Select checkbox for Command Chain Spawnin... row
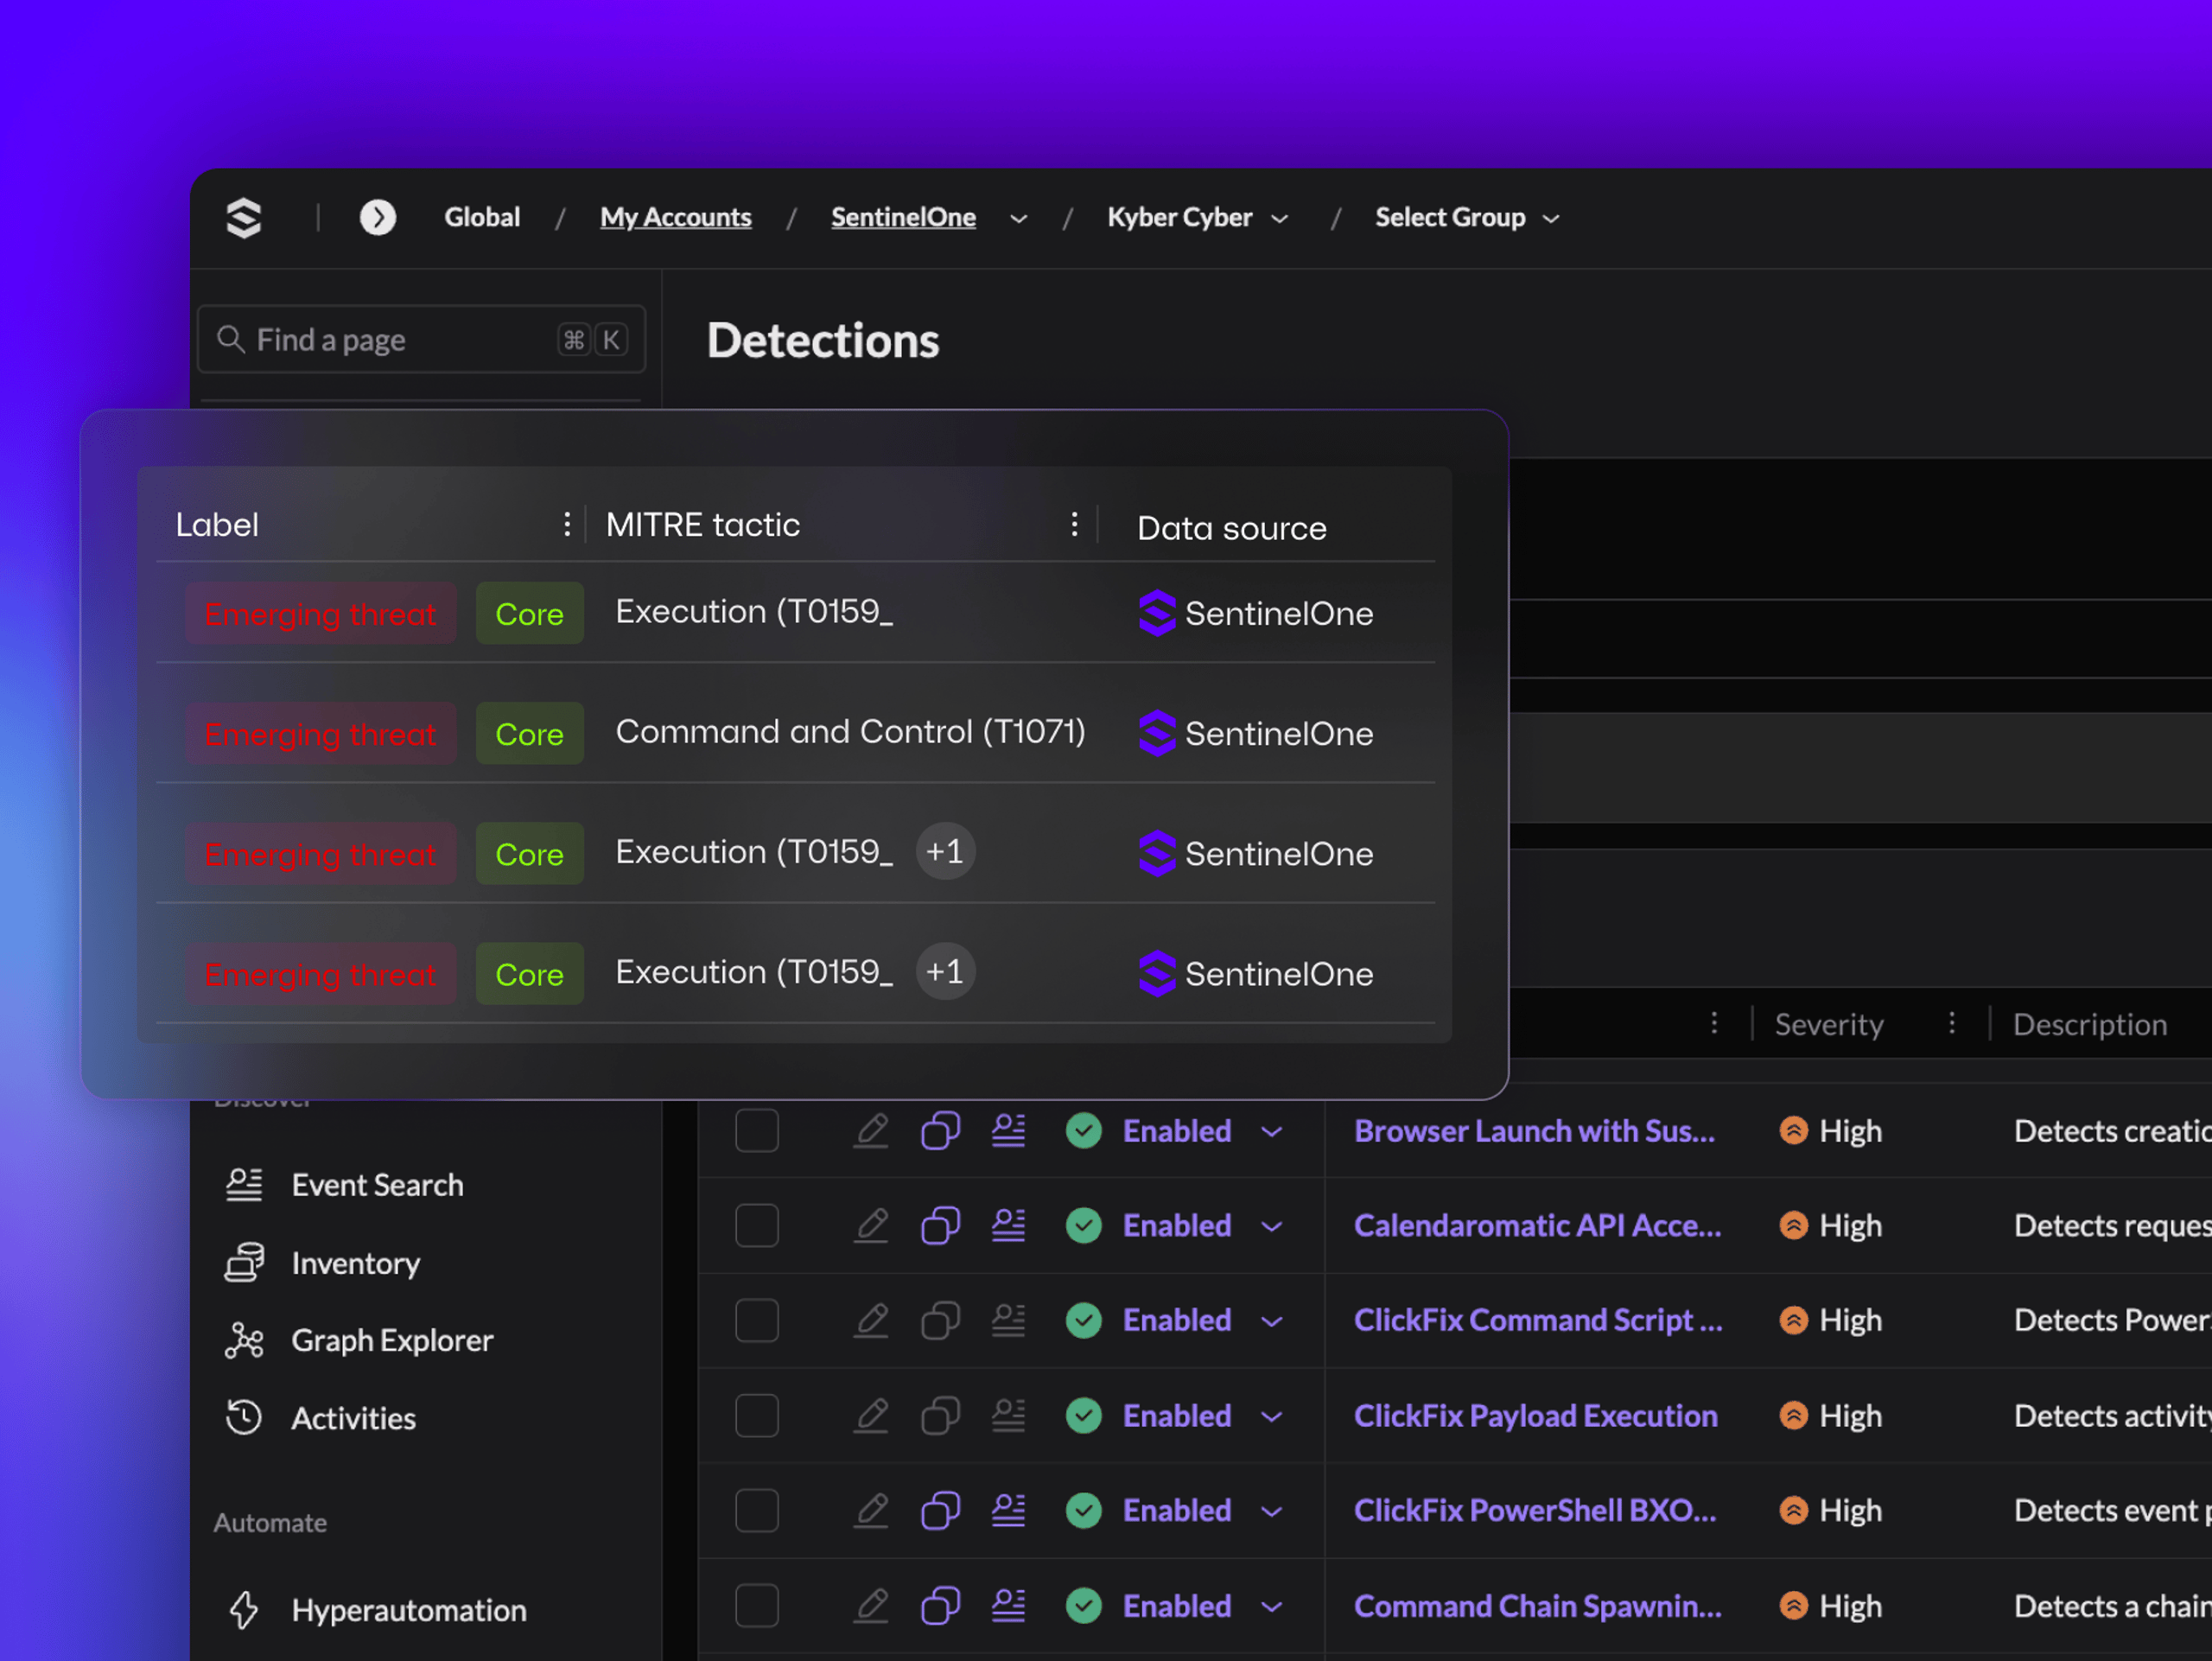This screenshot has height=1661, width=2212. click(757, 1606)
